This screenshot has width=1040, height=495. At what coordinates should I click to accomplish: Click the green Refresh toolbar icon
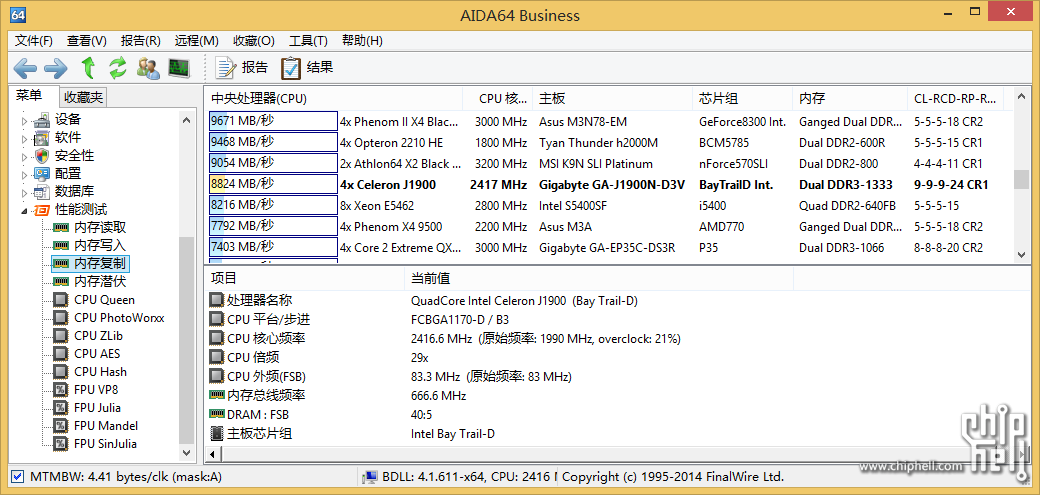(x=118, y=67)
